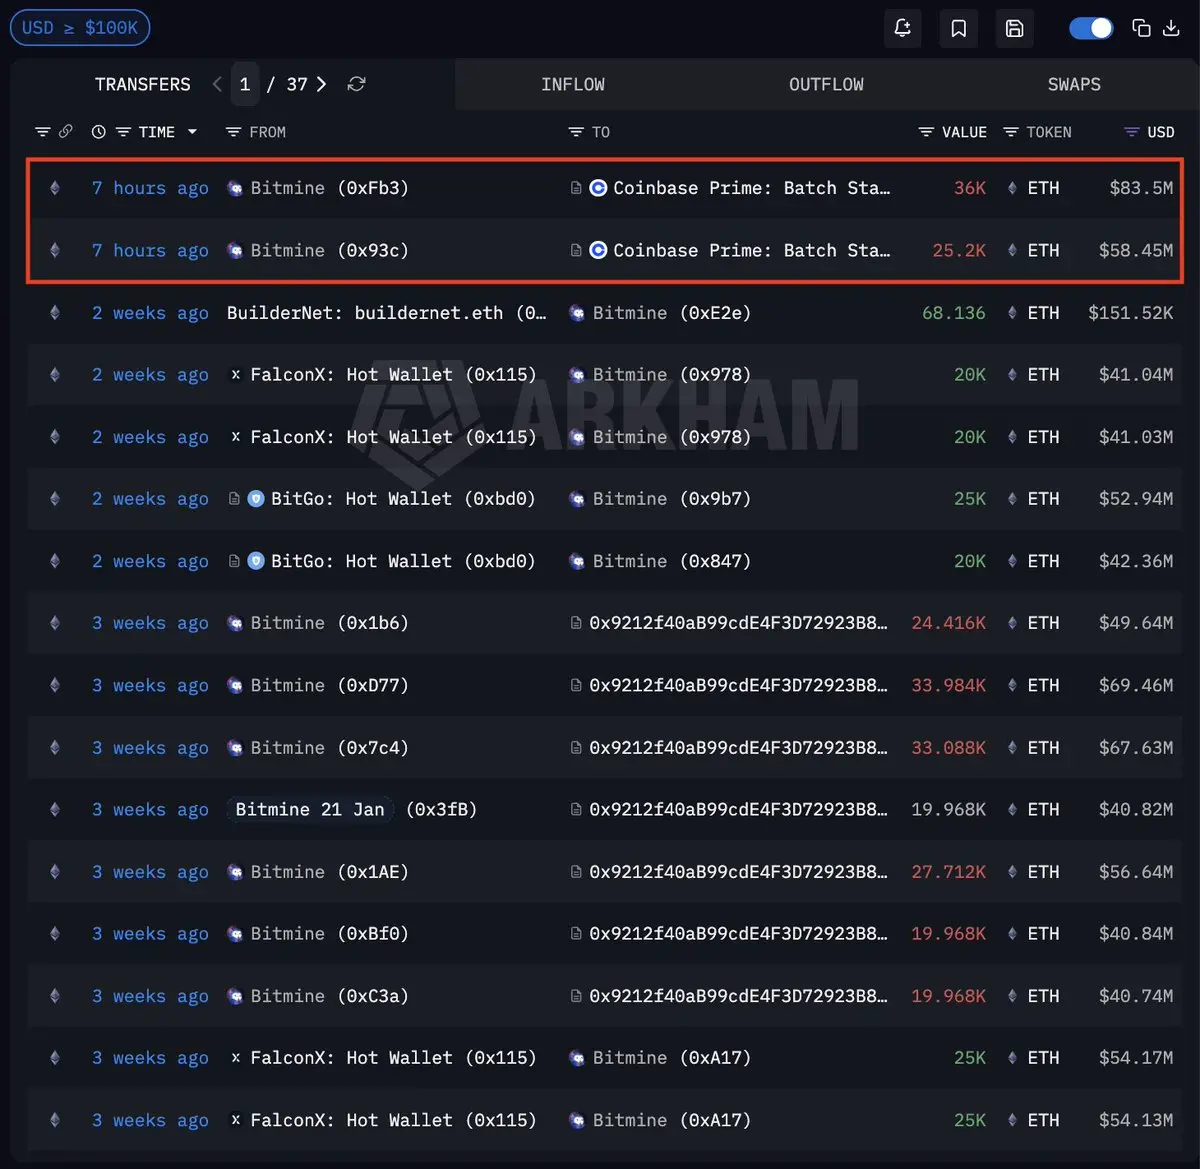
Task: Open Bitmine (0xFb3) sender link
Action: tap(329, 188)
